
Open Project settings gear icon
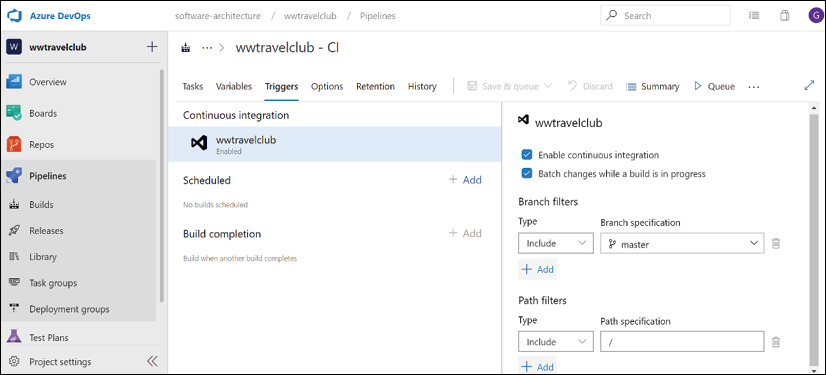tap(14, 362)
